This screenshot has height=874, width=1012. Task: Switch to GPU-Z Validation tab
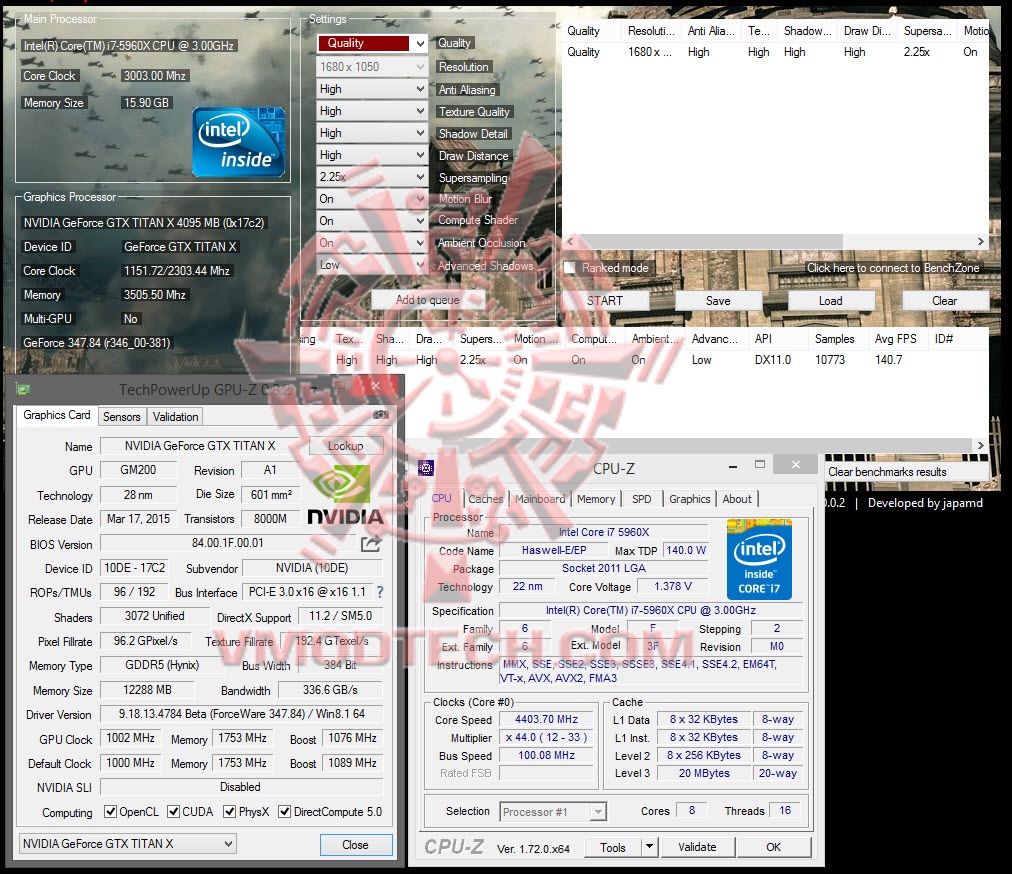coord(175,416)
